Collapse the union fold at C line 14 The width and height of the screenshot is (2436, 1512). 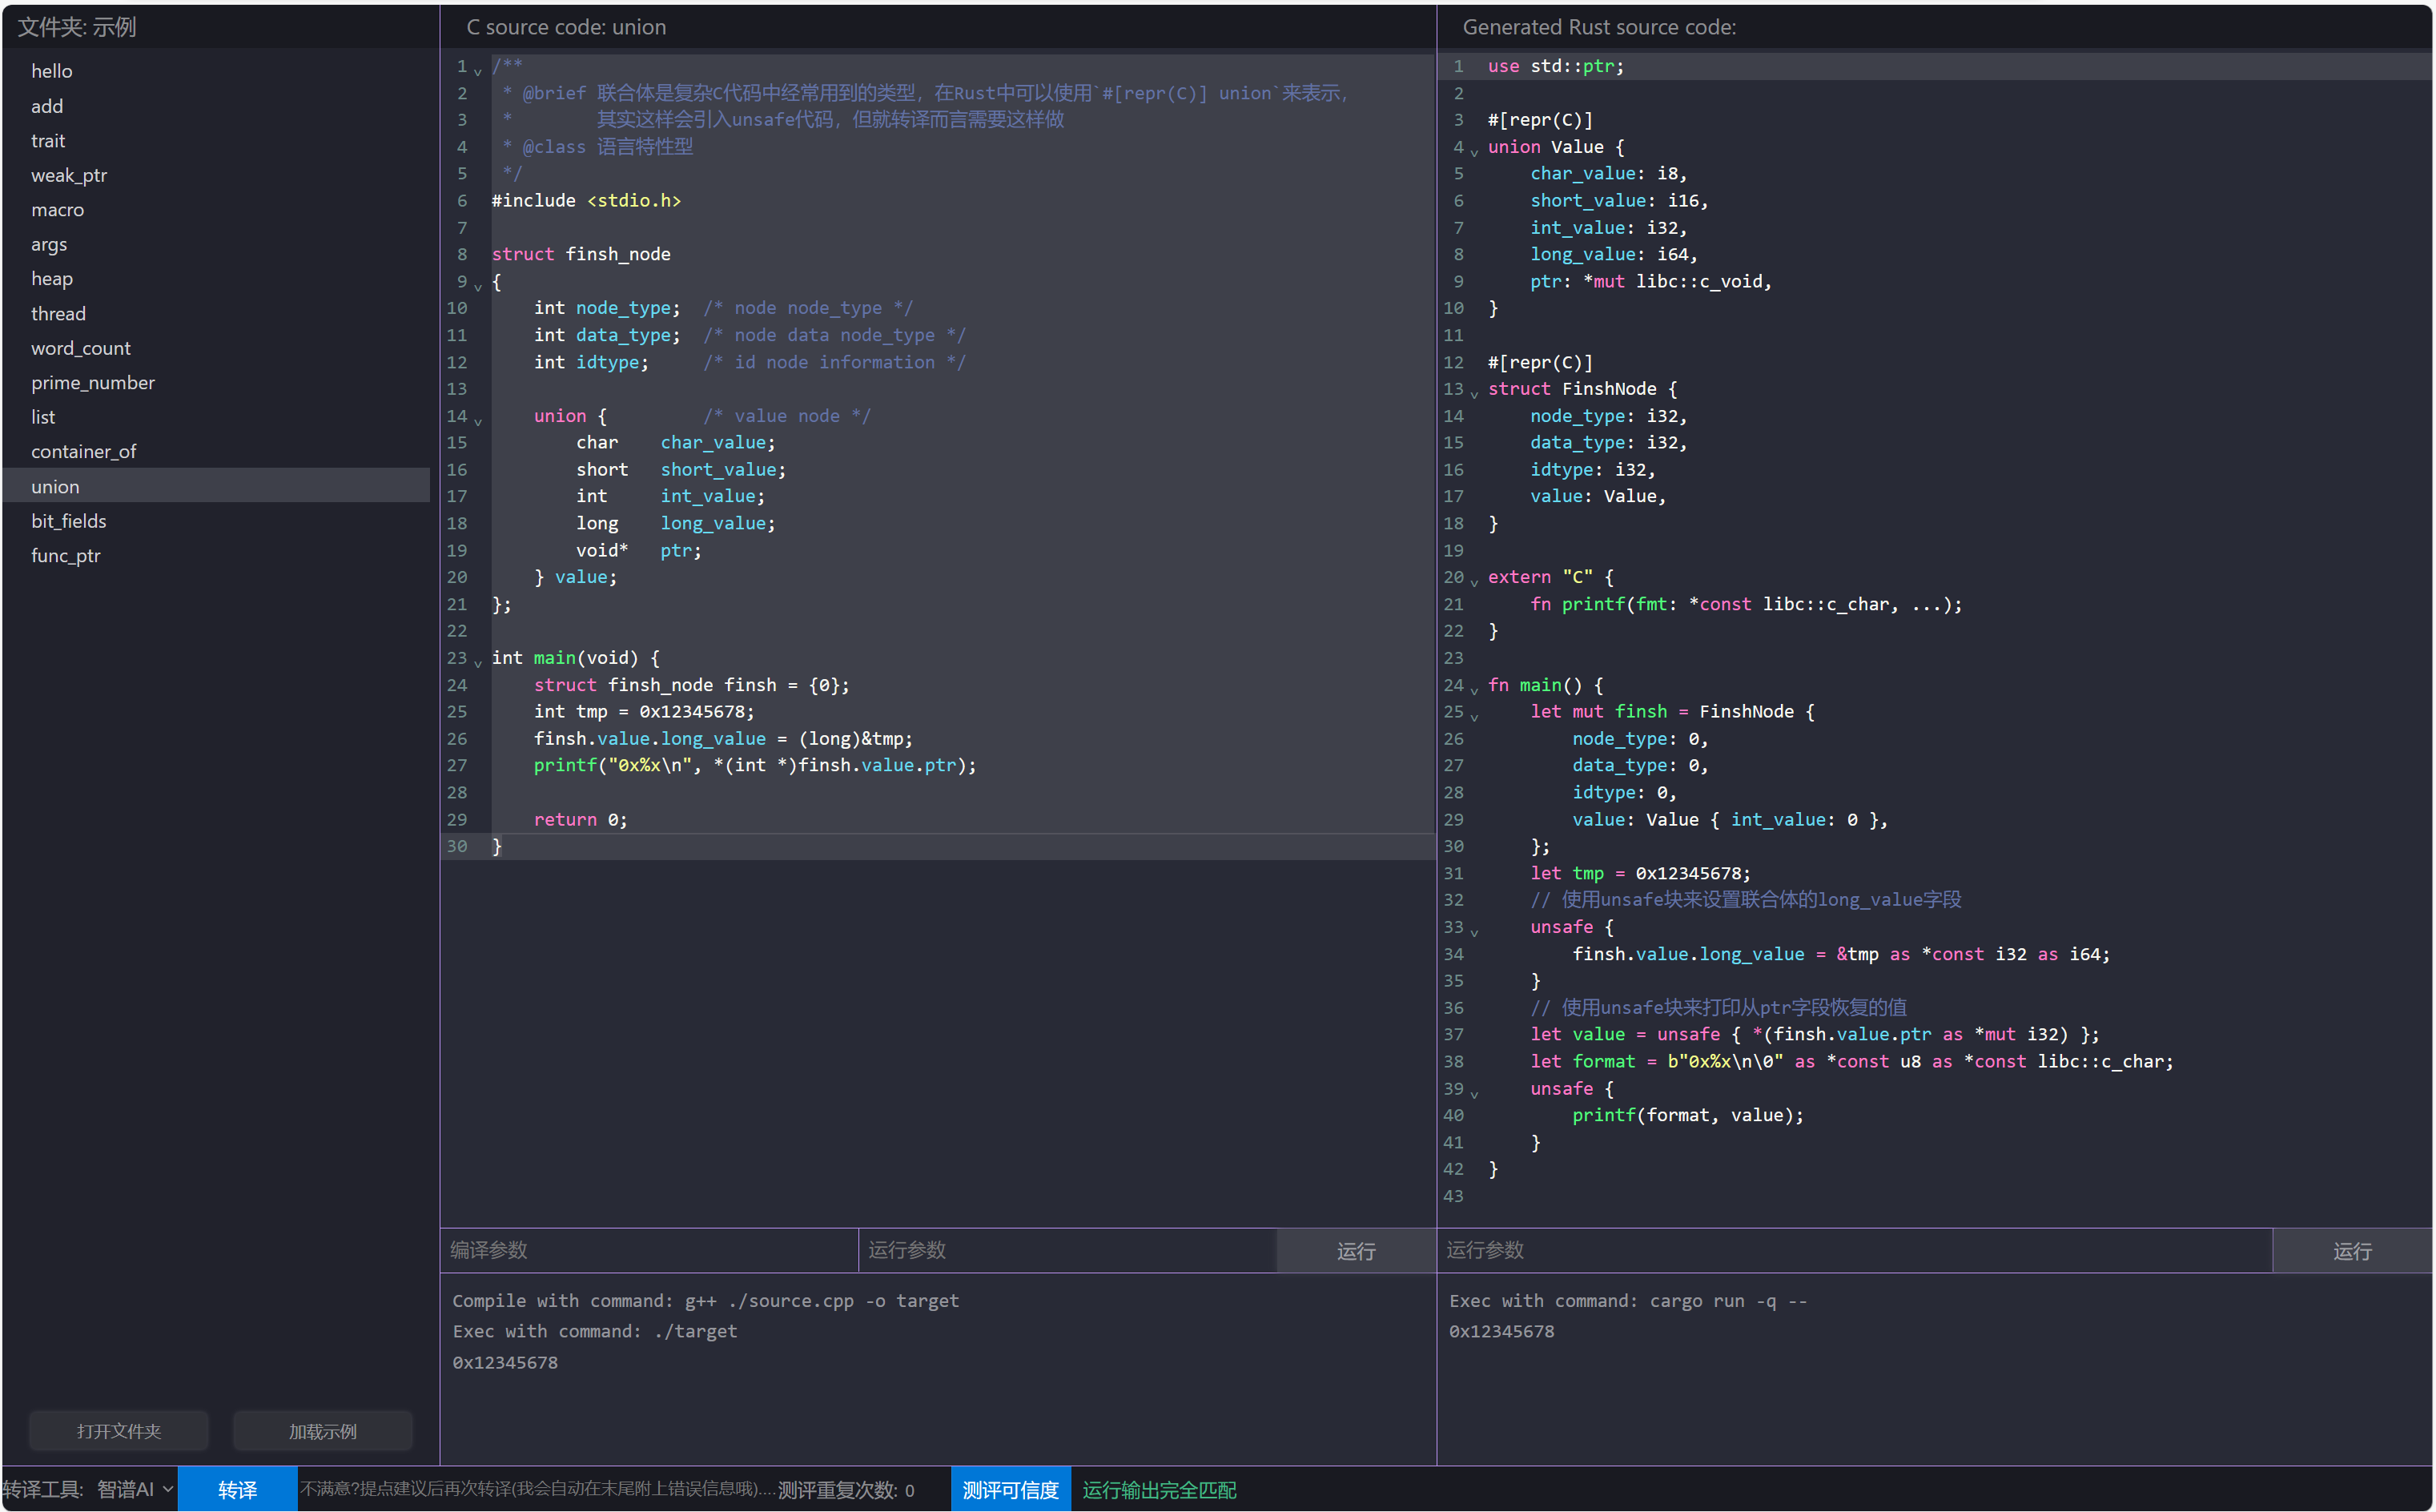(x=478, y=421)
